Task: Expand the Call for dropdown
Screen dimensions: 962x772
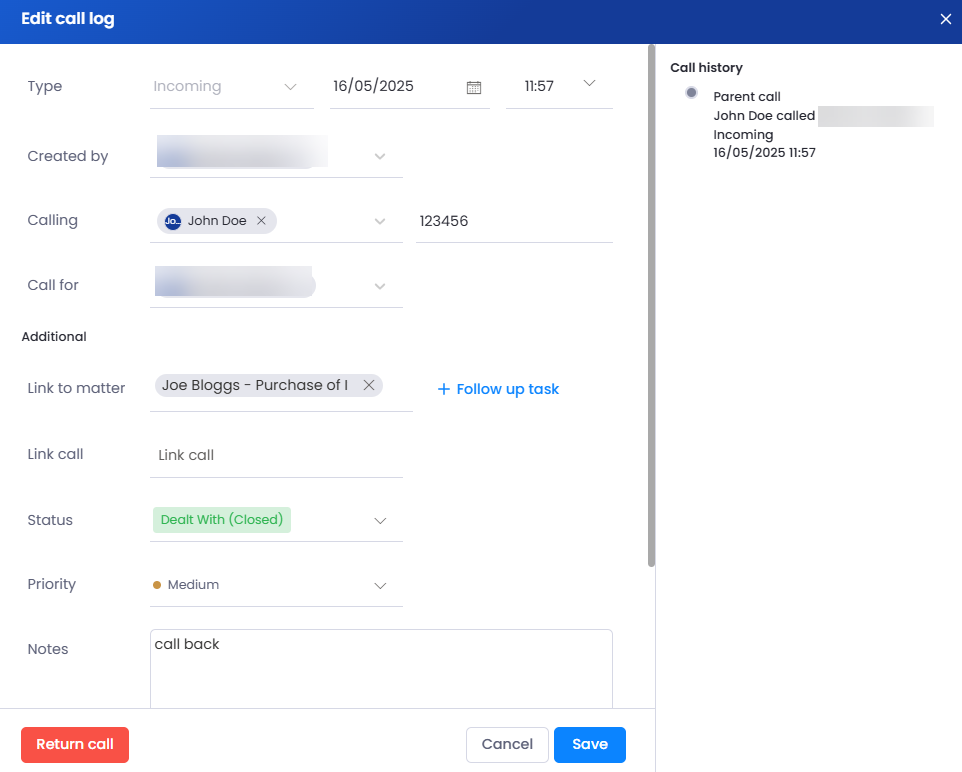Action: (x=380, y=286)
